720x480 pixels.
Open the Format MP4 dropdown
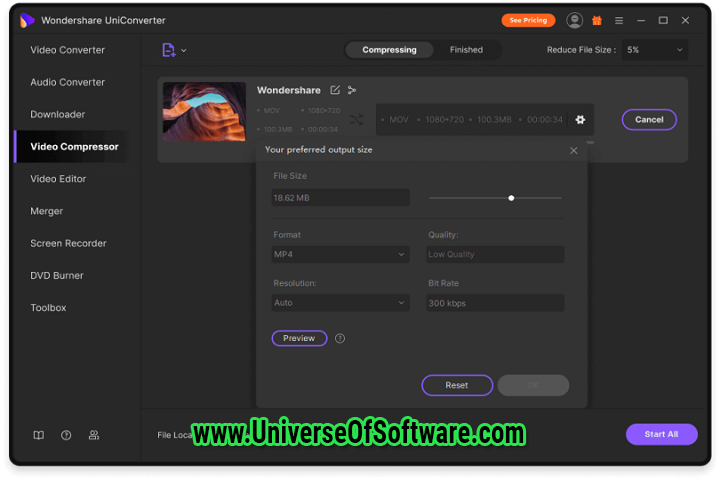(340, 254)
